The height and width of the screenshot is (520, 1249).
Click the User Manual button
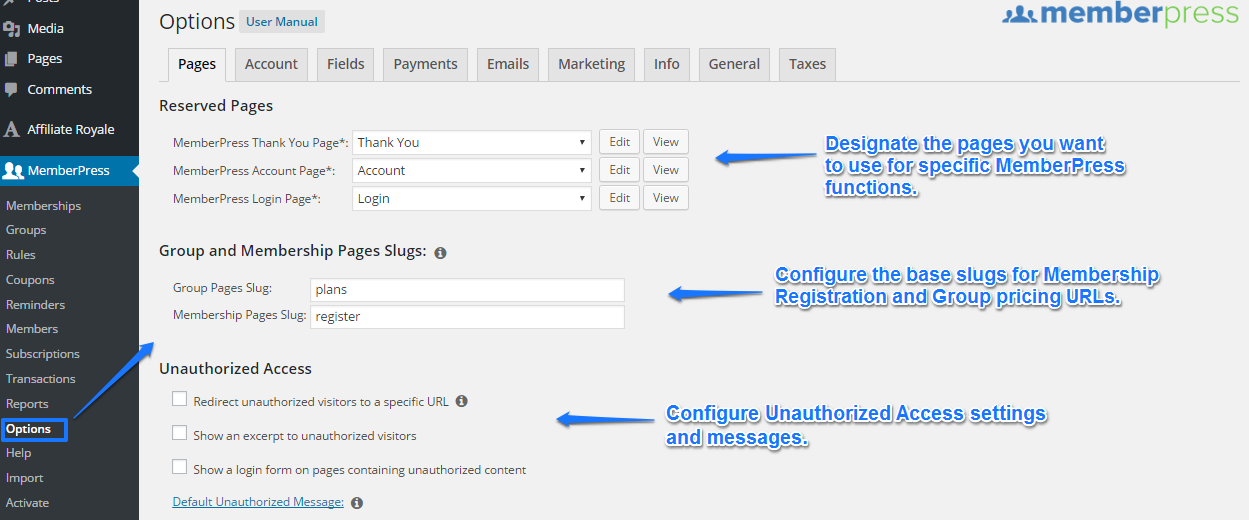click(282, 22)
